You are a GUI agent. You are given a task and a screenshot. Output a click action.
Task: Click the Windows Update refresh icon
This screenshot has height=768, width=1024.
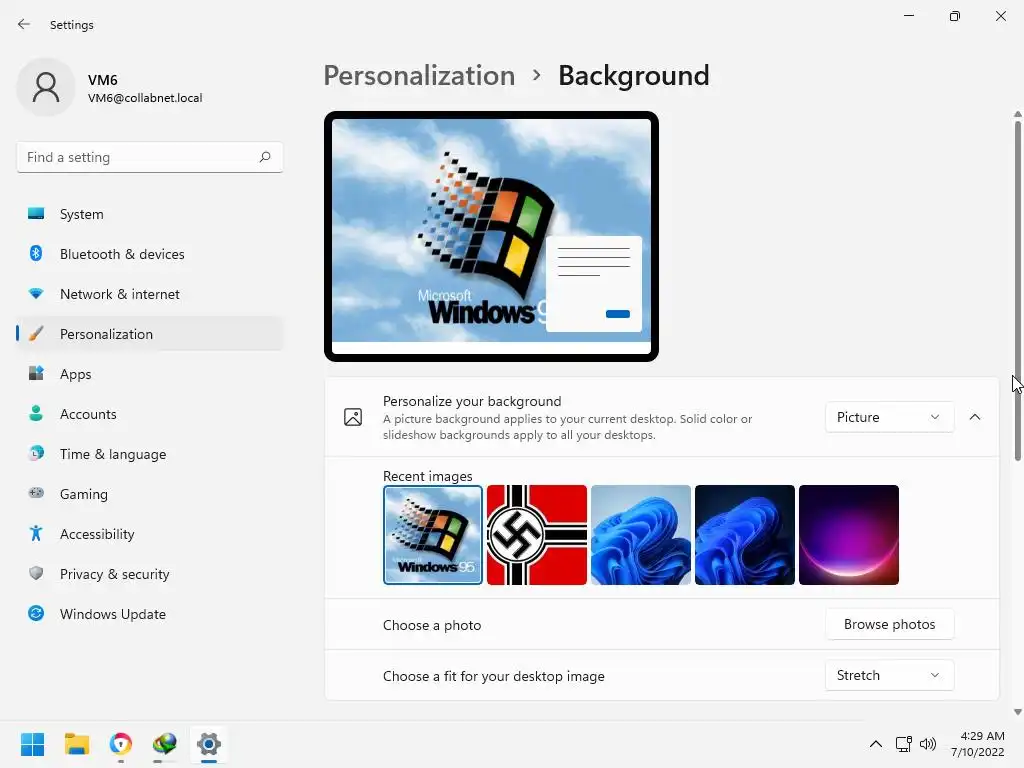36,613
